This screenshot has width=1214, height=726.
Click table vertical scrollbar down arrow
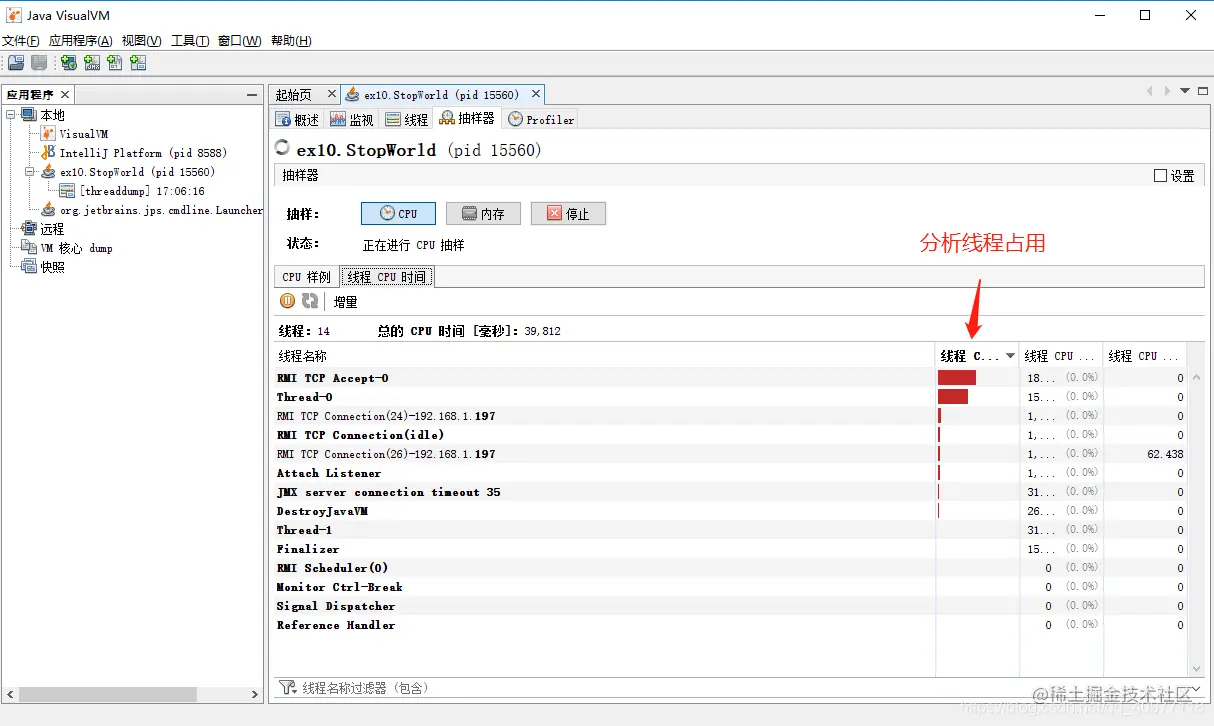click(1197, 668)
